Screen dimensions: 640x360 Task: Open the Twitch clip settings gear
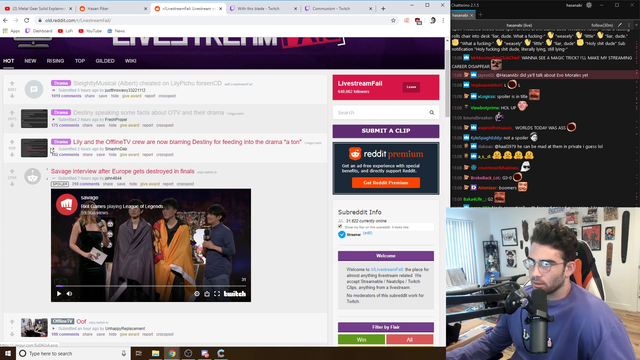click(x=197, y=293)
